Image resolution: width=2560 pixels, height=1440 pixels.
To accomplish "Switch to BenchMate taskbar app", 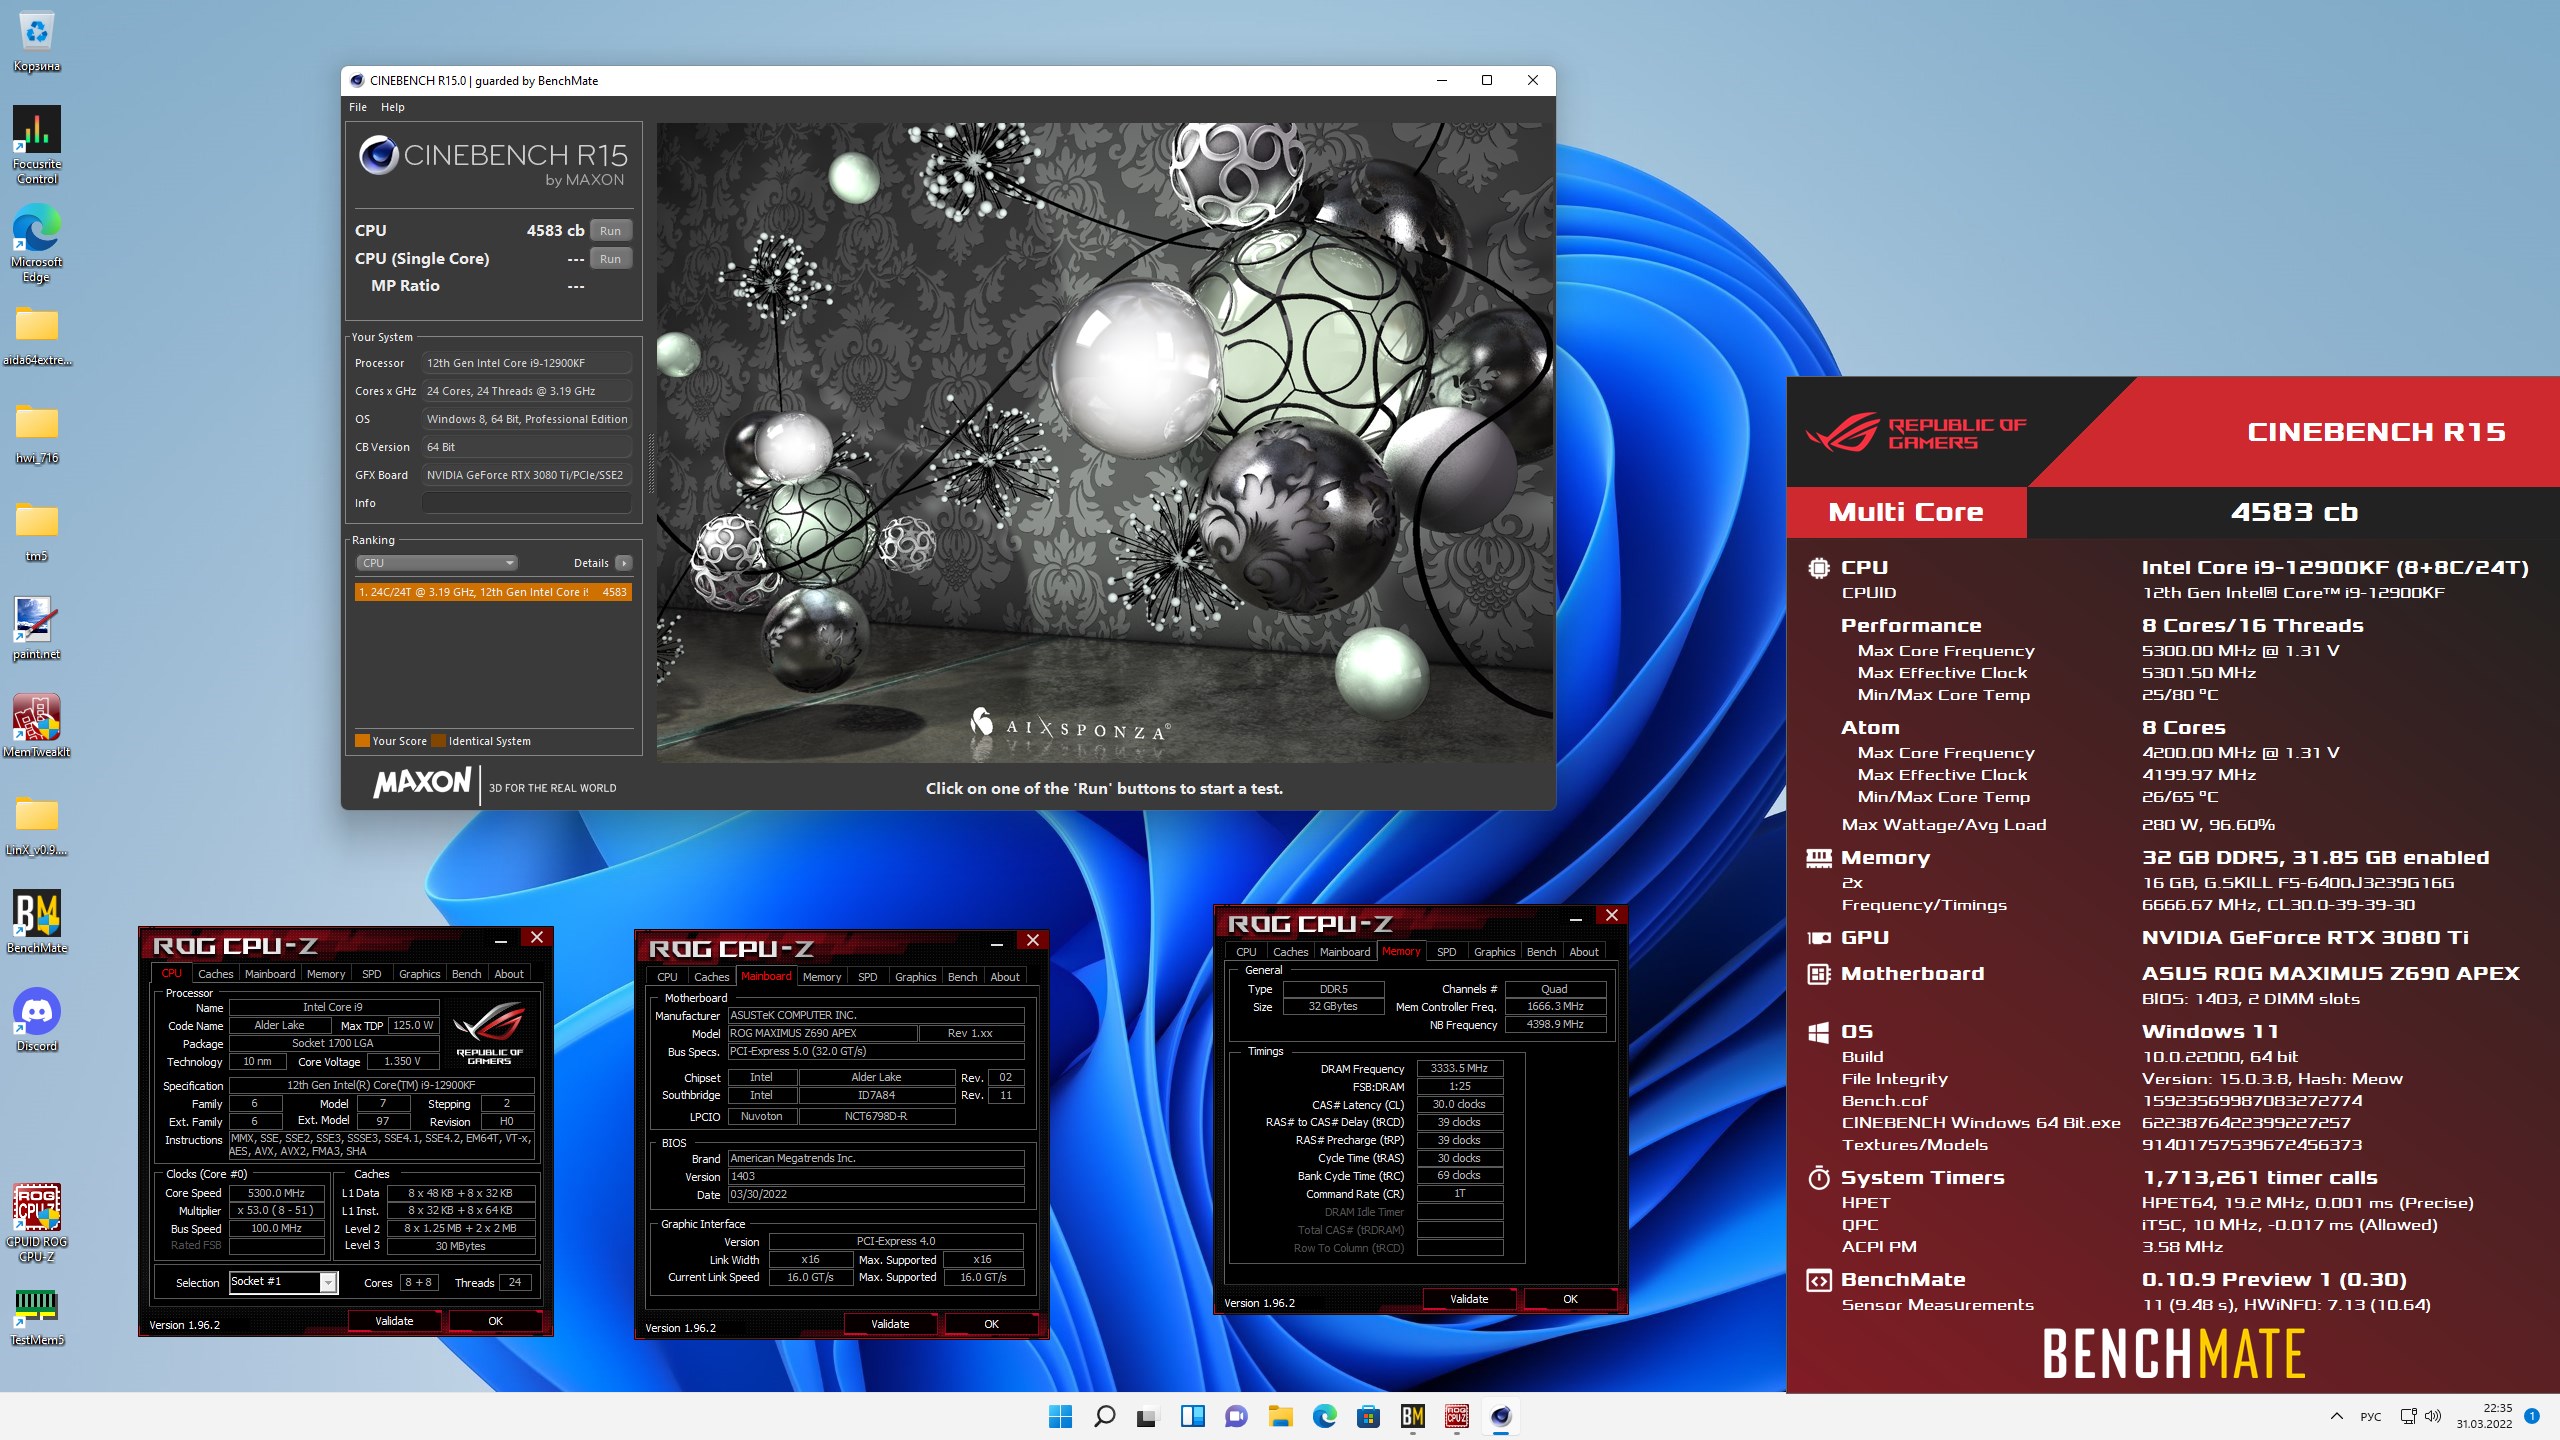I will coord(1412,1416).
